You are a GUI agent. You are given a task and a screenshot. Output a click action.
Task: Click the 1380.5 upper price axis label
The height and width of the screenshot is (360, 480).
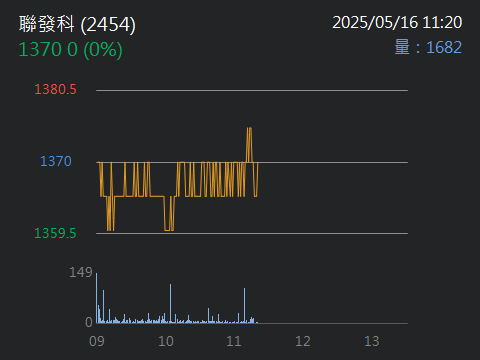point(55,89)
